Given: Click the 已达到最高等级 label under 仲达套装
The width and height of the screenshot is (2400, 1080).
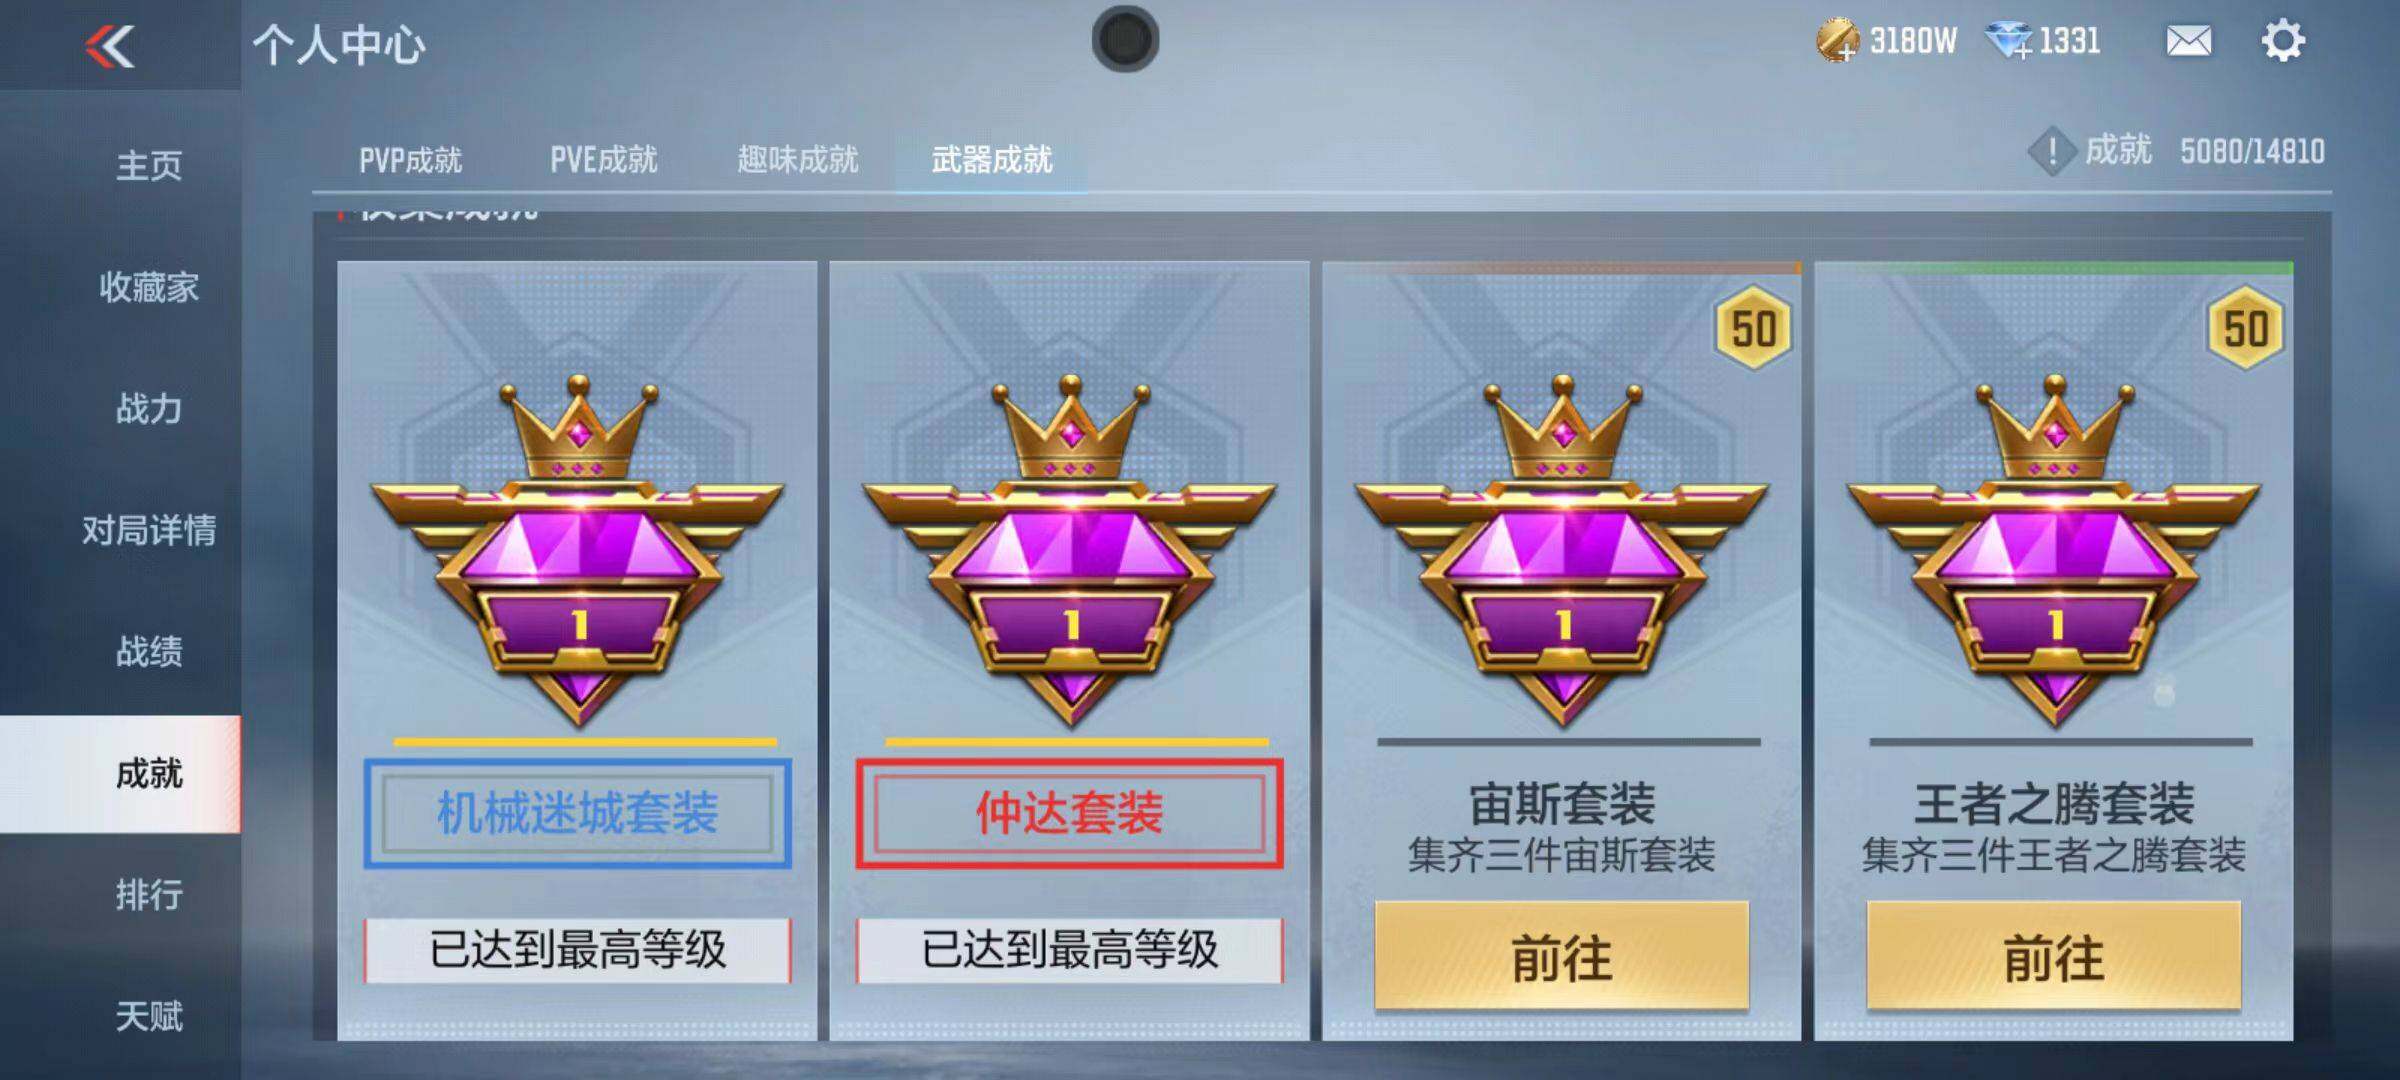Looking at the screenshot, I should [x=1070, y=950].
